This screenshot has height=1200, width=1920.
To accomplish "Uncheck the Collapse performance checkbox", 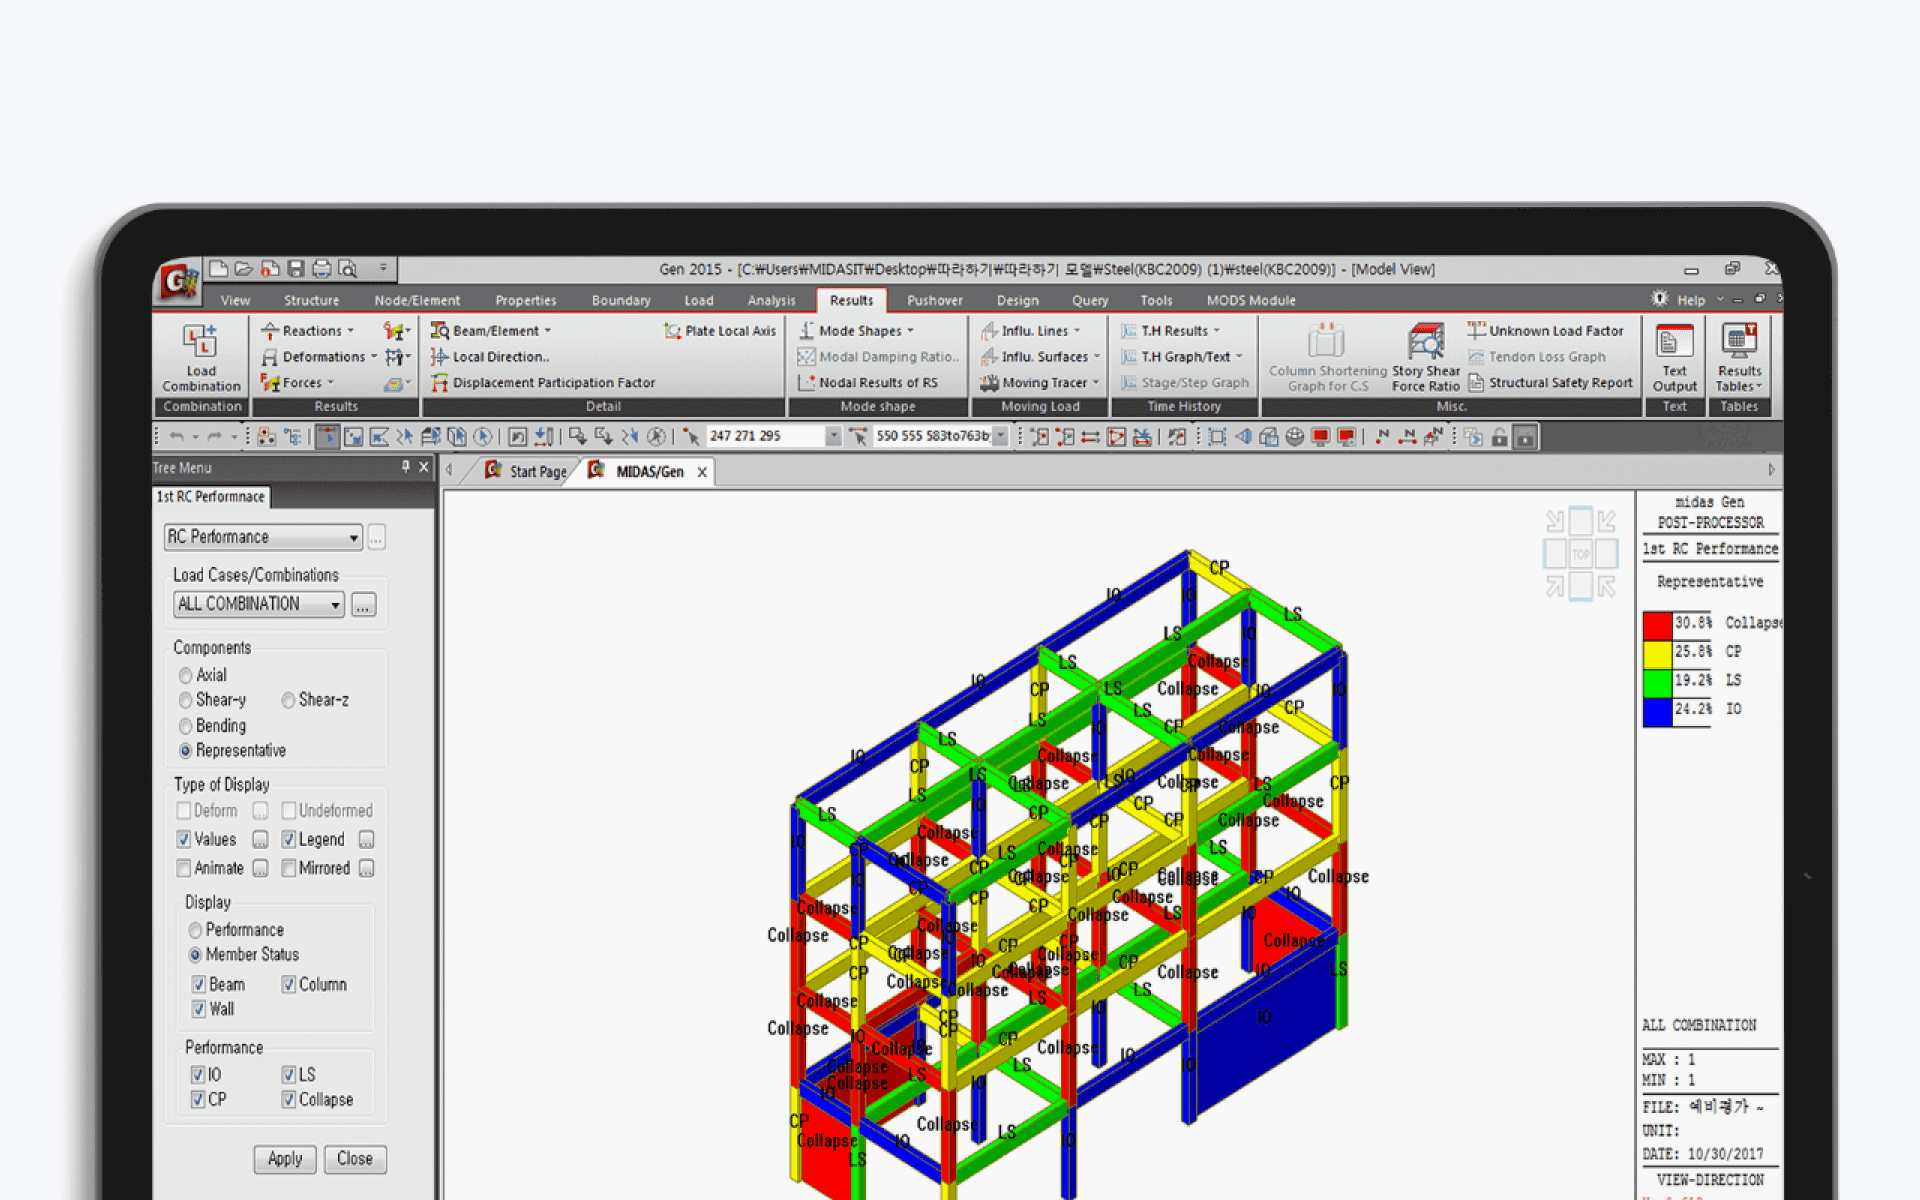I will pos(289,1100).
